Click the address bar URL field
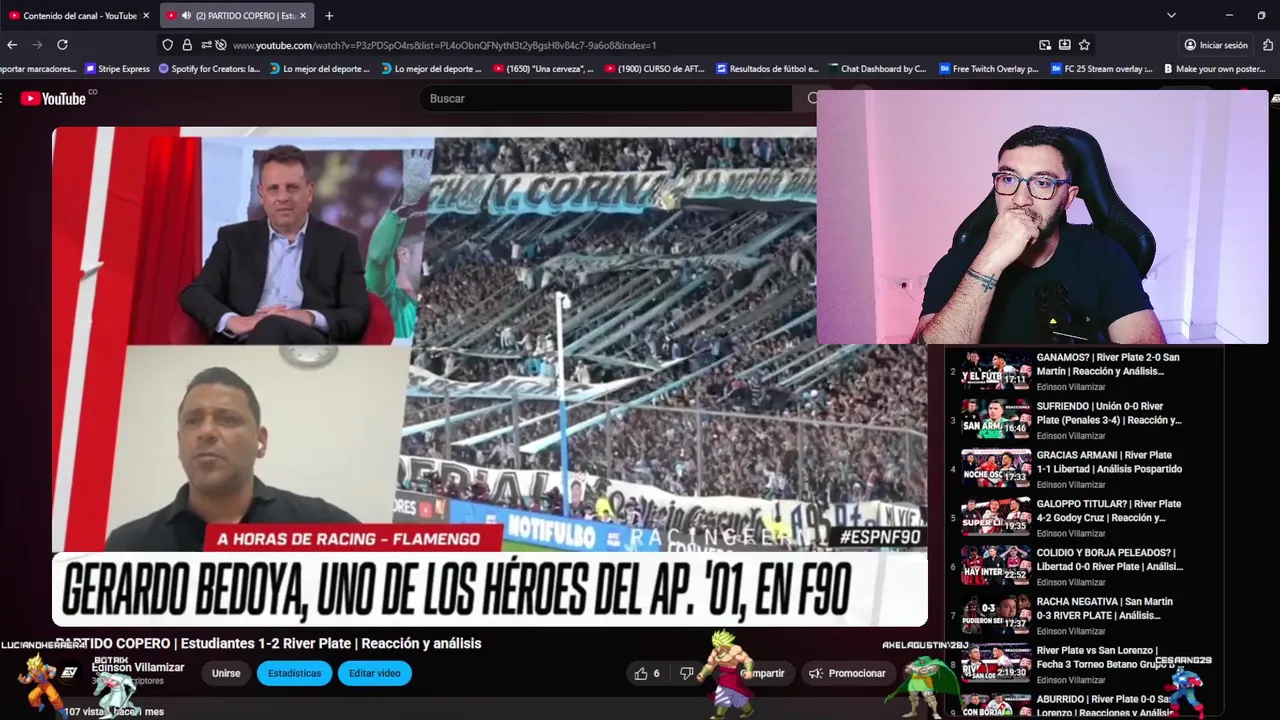The image size is (1280, 720). (x=630, y=45)
